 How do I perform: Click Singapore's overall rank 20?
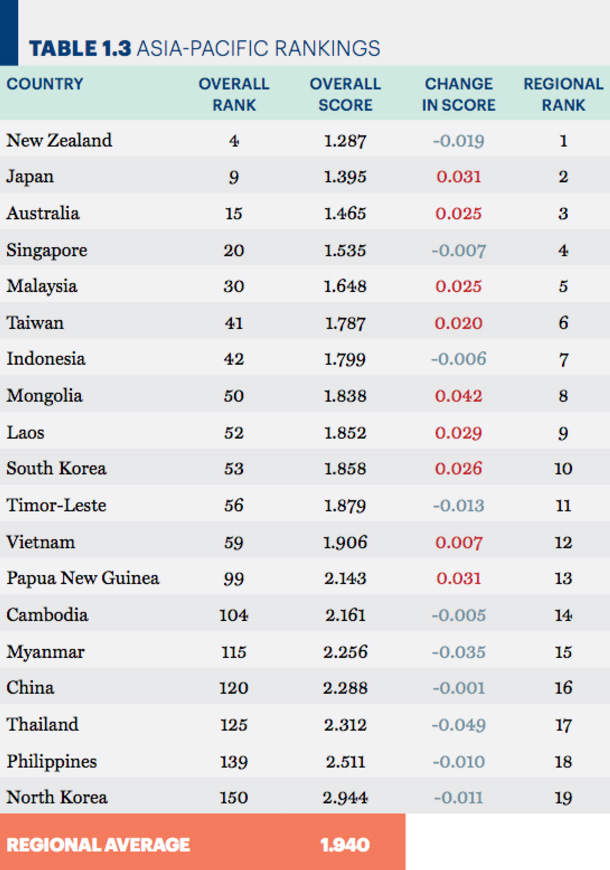(x=234, y=250)
